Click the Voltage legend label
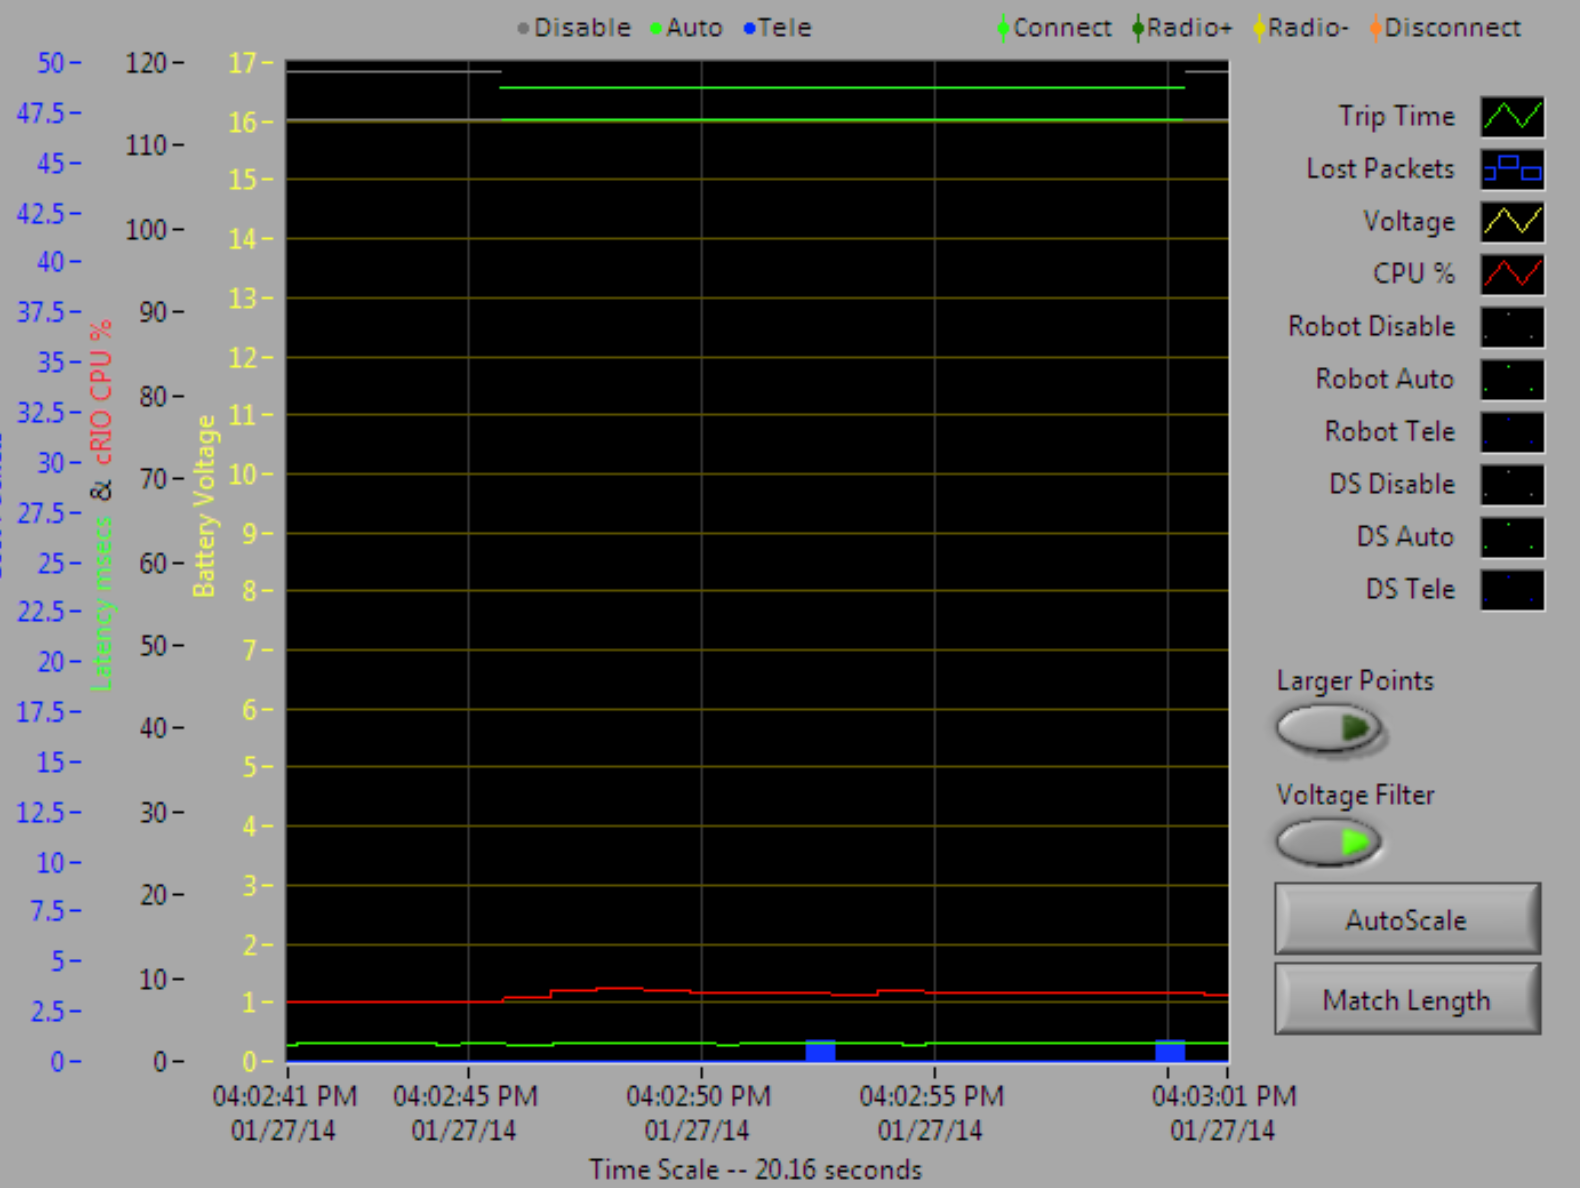This screenshot has width=1580, height=1188. (x=1409, y=221)
